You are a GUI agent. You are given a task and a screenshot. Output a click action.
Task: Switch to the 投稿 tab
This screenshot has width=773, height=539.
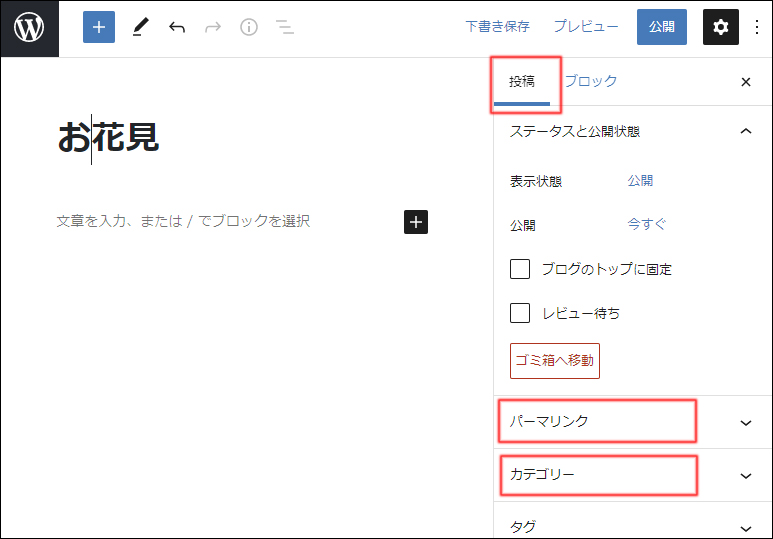click(x=522, y=82)
